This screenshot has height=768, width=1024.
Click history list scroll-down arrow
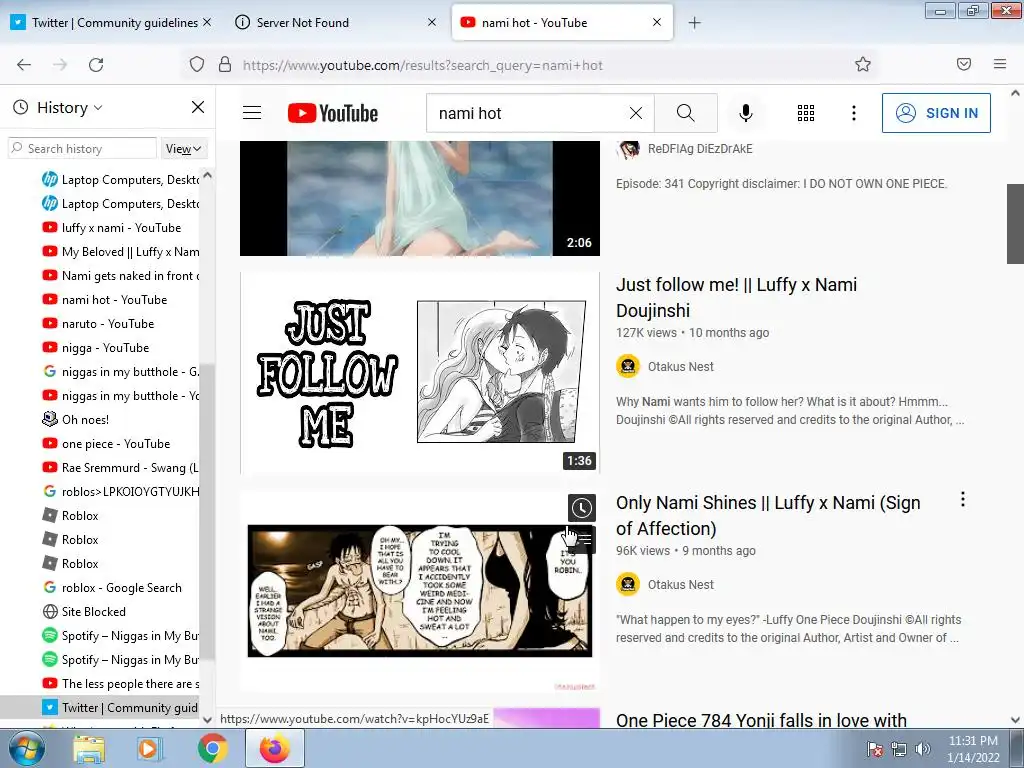tap(207, 720)
